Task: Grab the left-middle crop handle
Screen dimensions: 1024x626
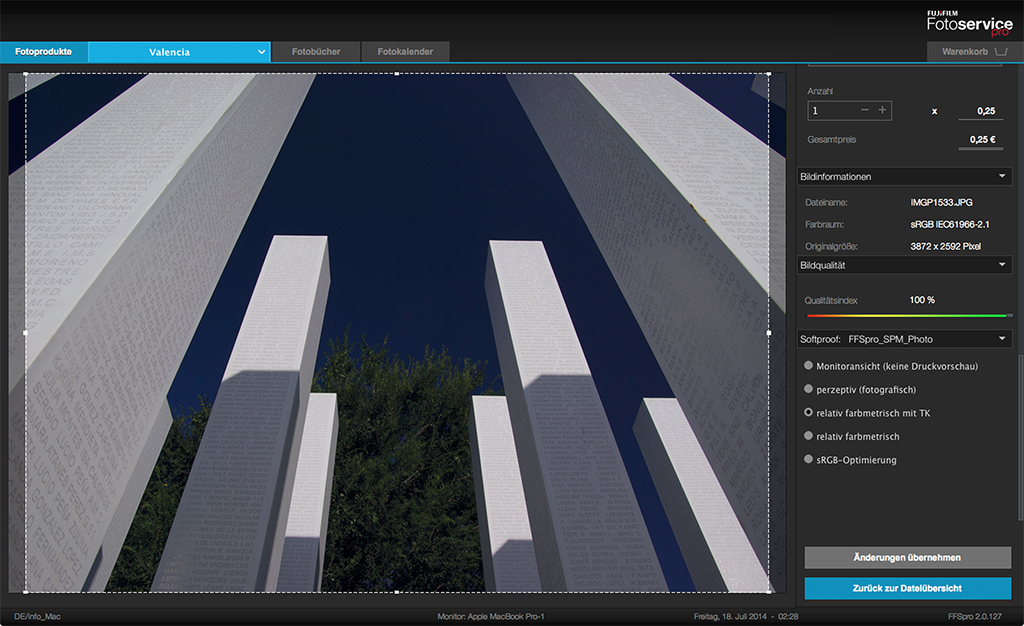Action: pos(25,332)
